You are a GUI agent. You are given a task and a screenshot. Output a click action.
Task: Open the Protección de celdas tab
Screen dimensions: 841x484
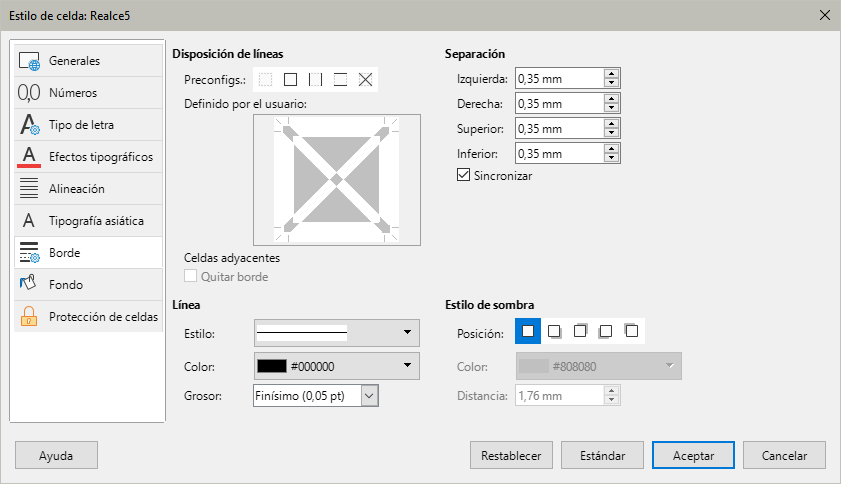coord(88,317)
